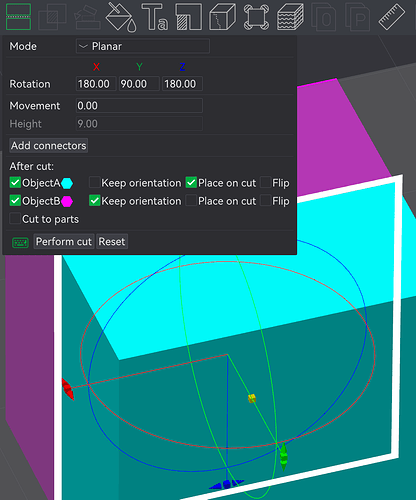Select the Color Painting bucket tool
Viewport: 416px width, 500px height.
[121, 17]
